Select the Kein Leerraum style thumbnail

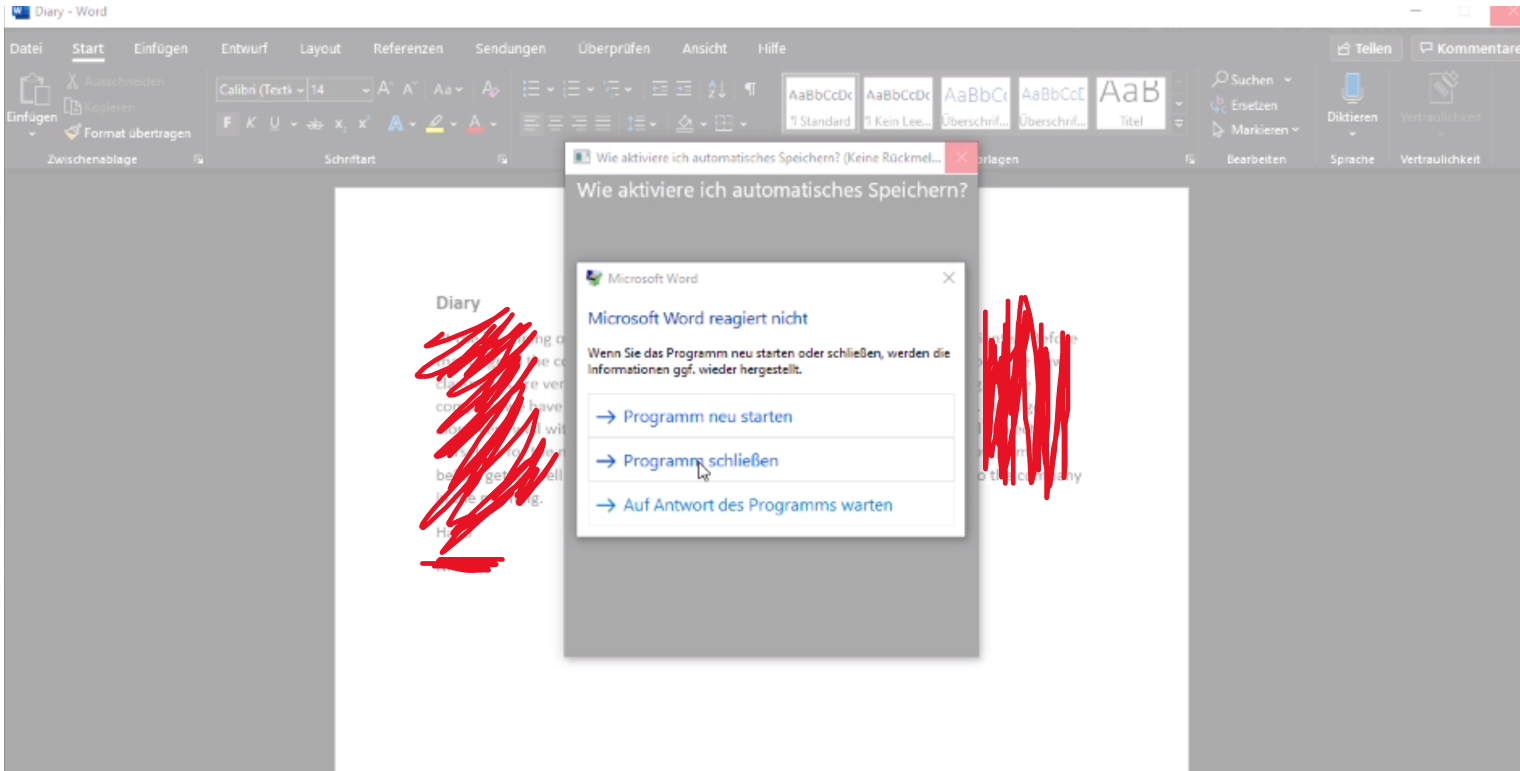(x=897, y=103)
